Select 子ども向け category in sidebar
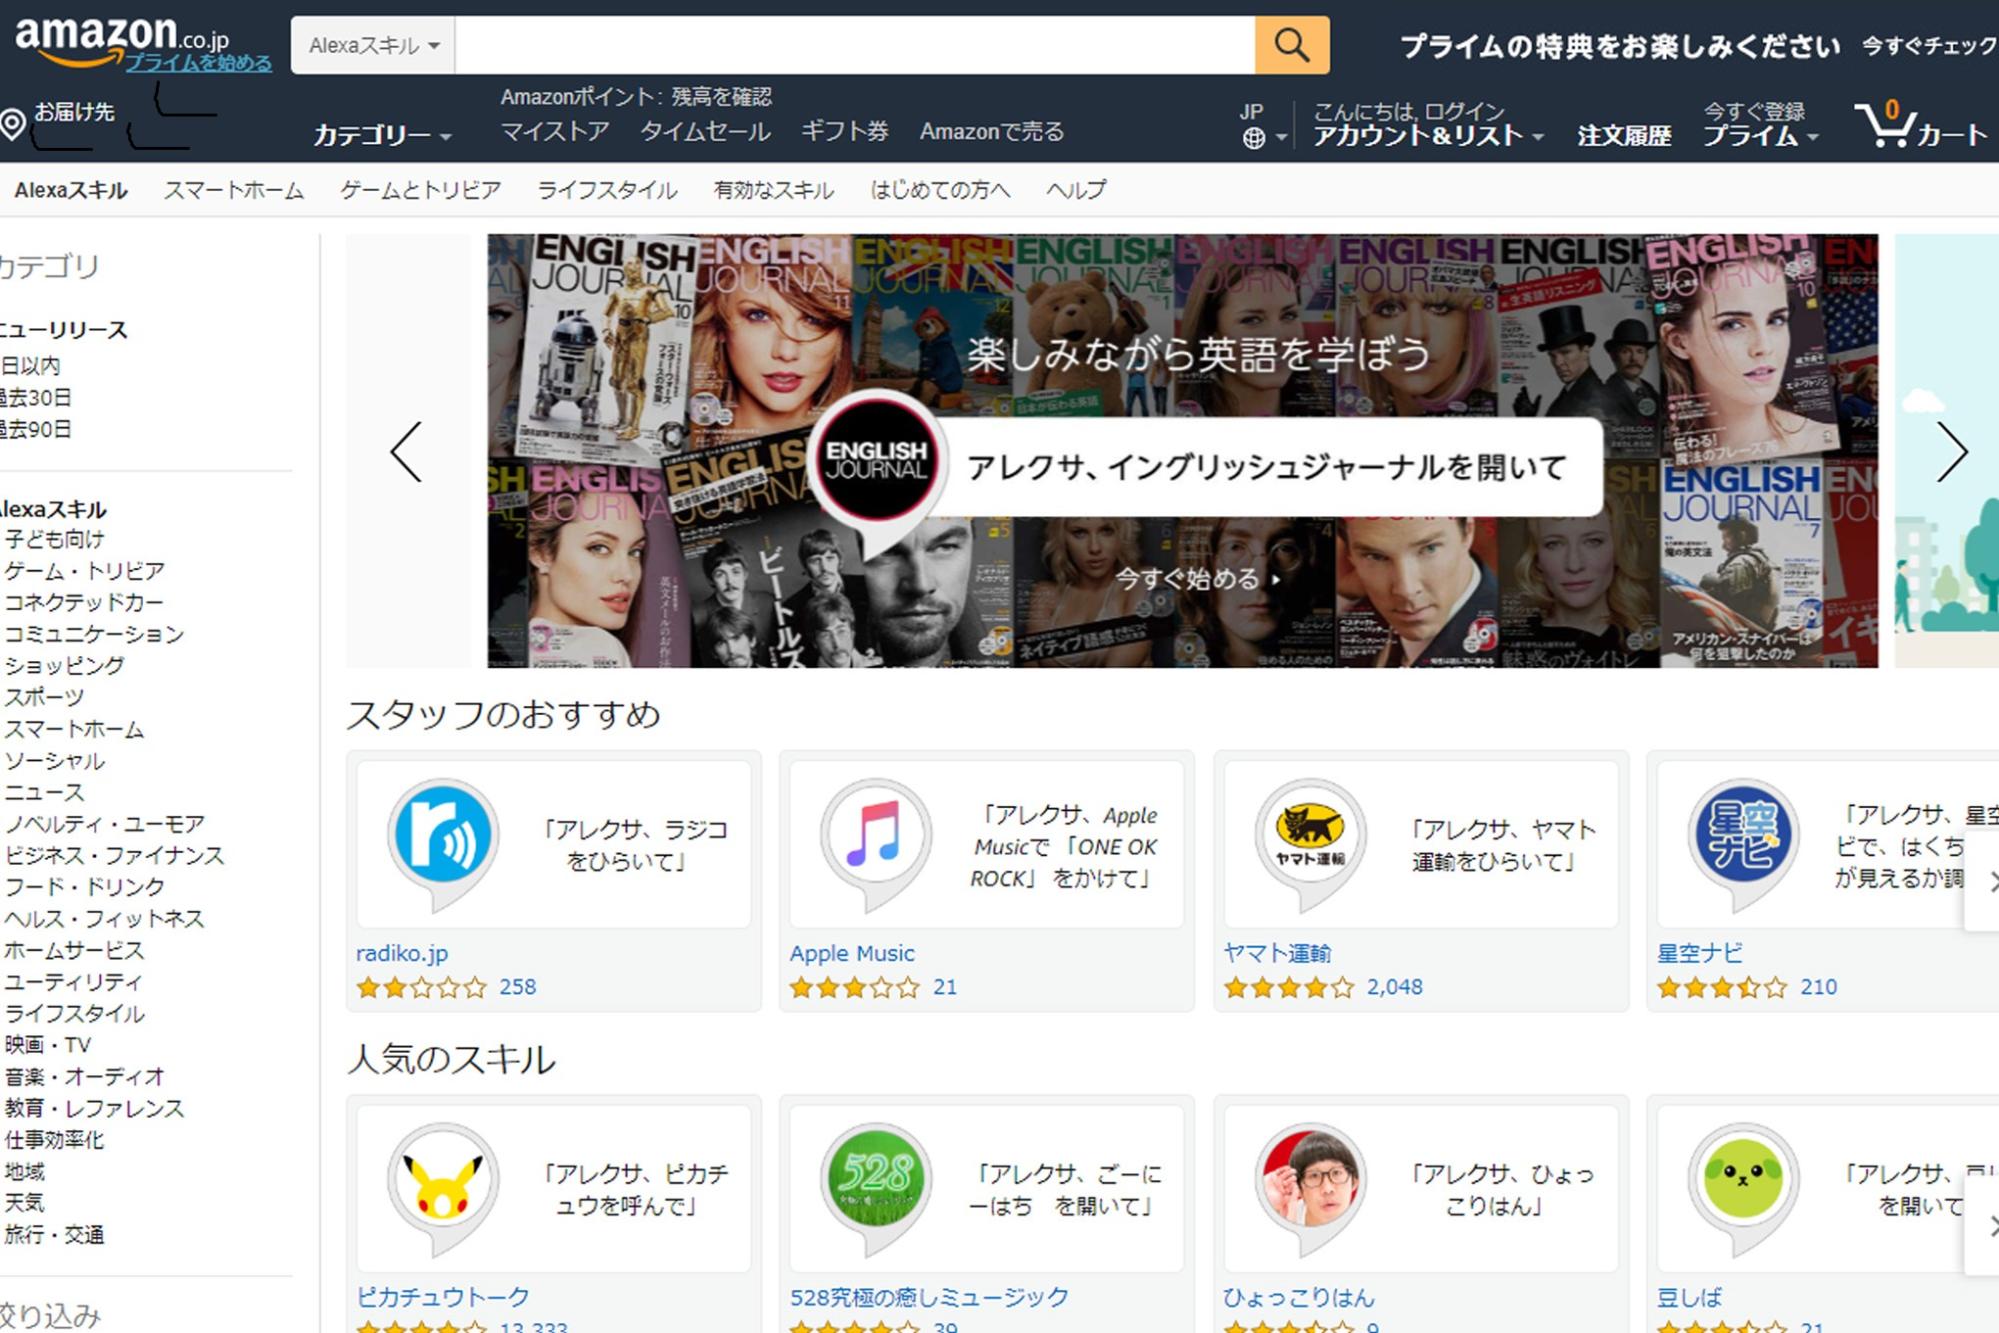The image size is (1999, 1333). (x=55, y=540)
